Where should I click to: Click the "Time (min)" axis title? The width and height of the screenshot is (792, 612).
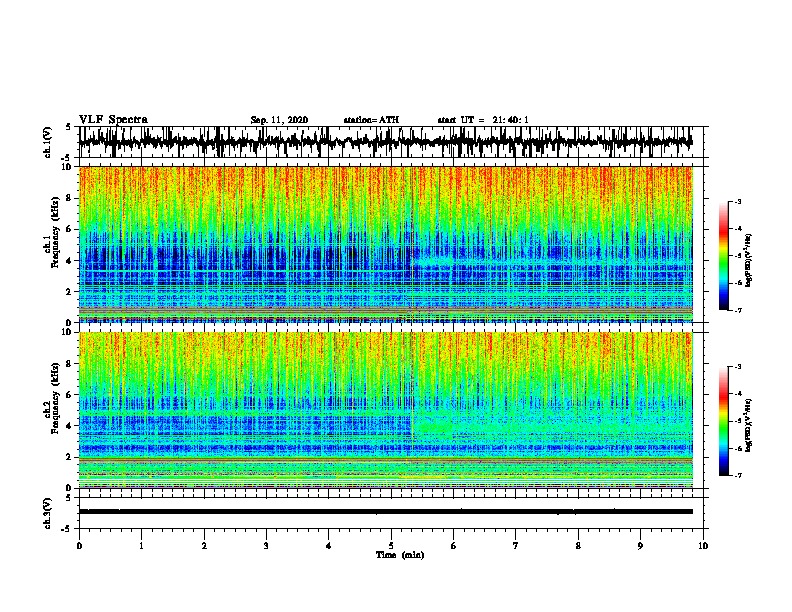click(x=400, y=555)
